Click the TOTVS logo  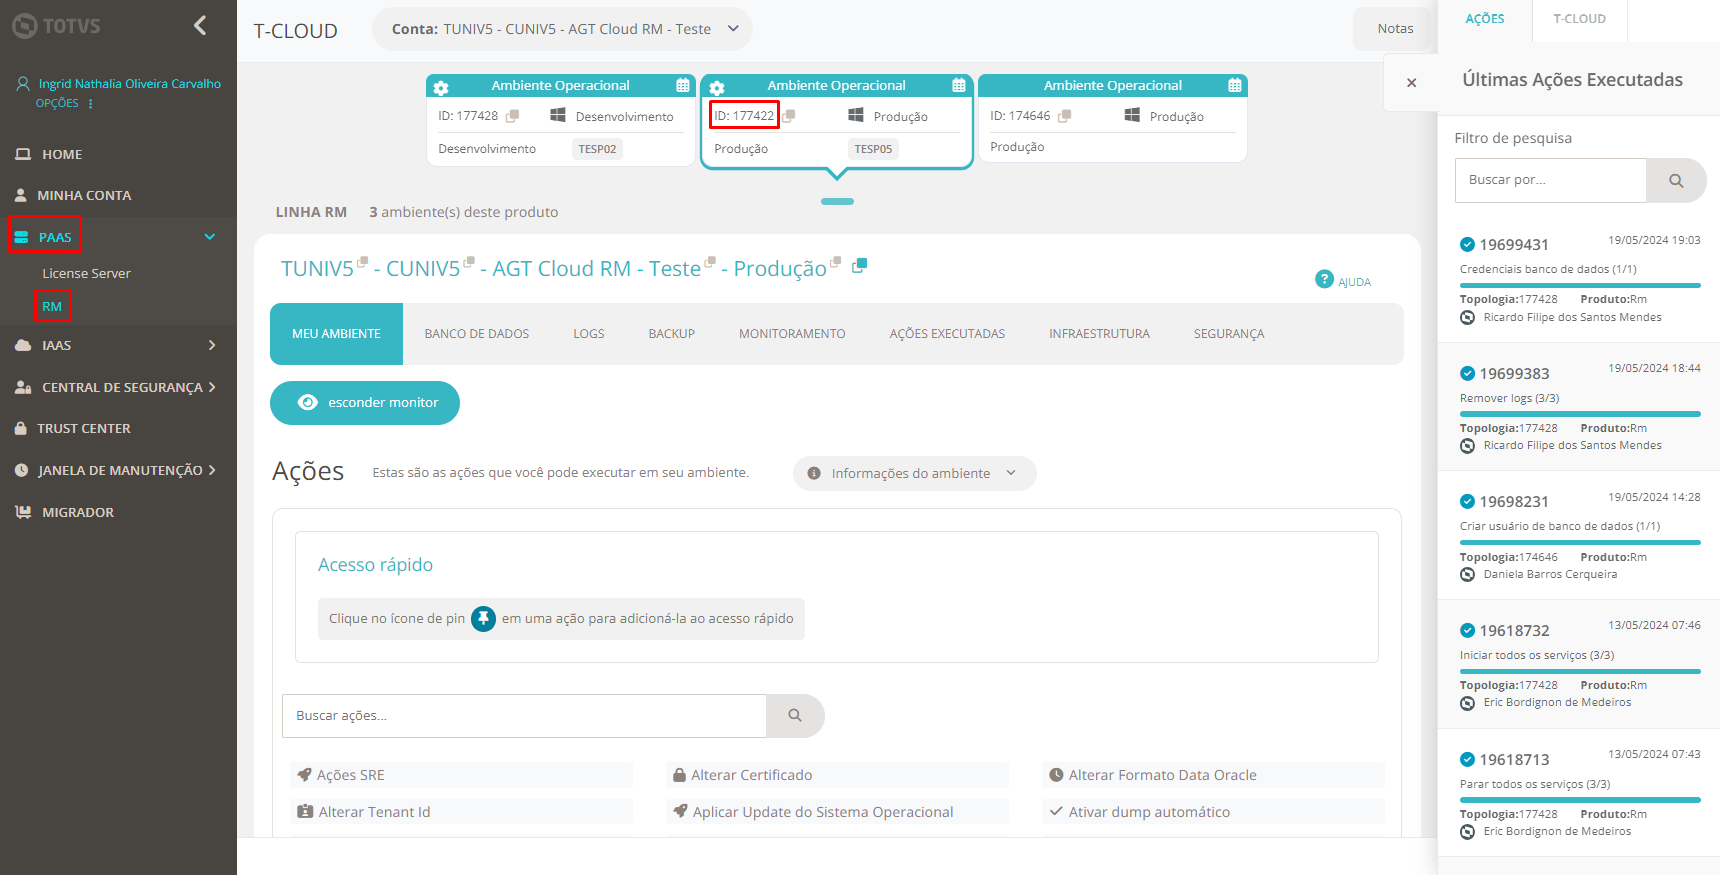[56, 26]
